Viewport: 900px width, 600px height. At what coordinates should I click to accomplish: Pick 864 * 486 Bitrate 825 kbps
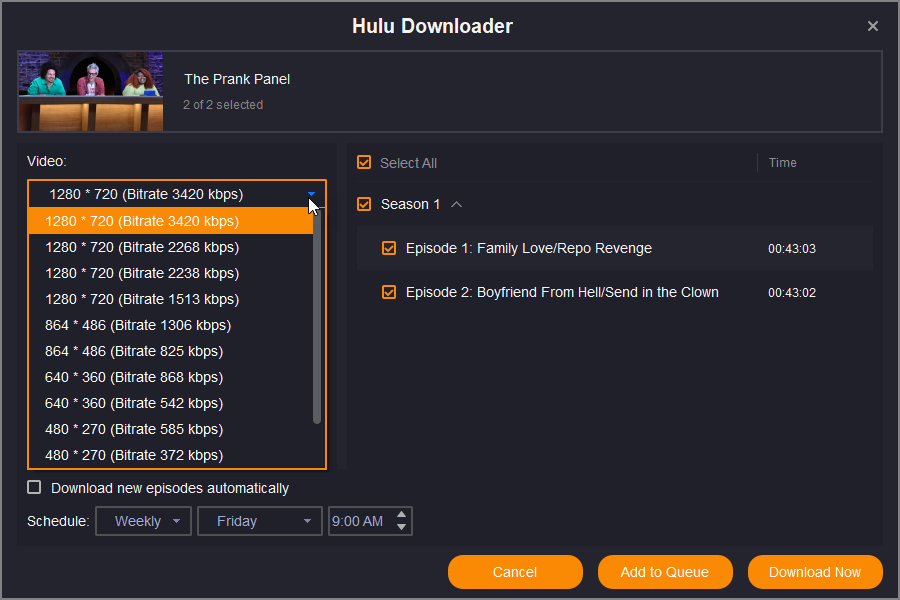pyautogui.click(x=170, y=351)
